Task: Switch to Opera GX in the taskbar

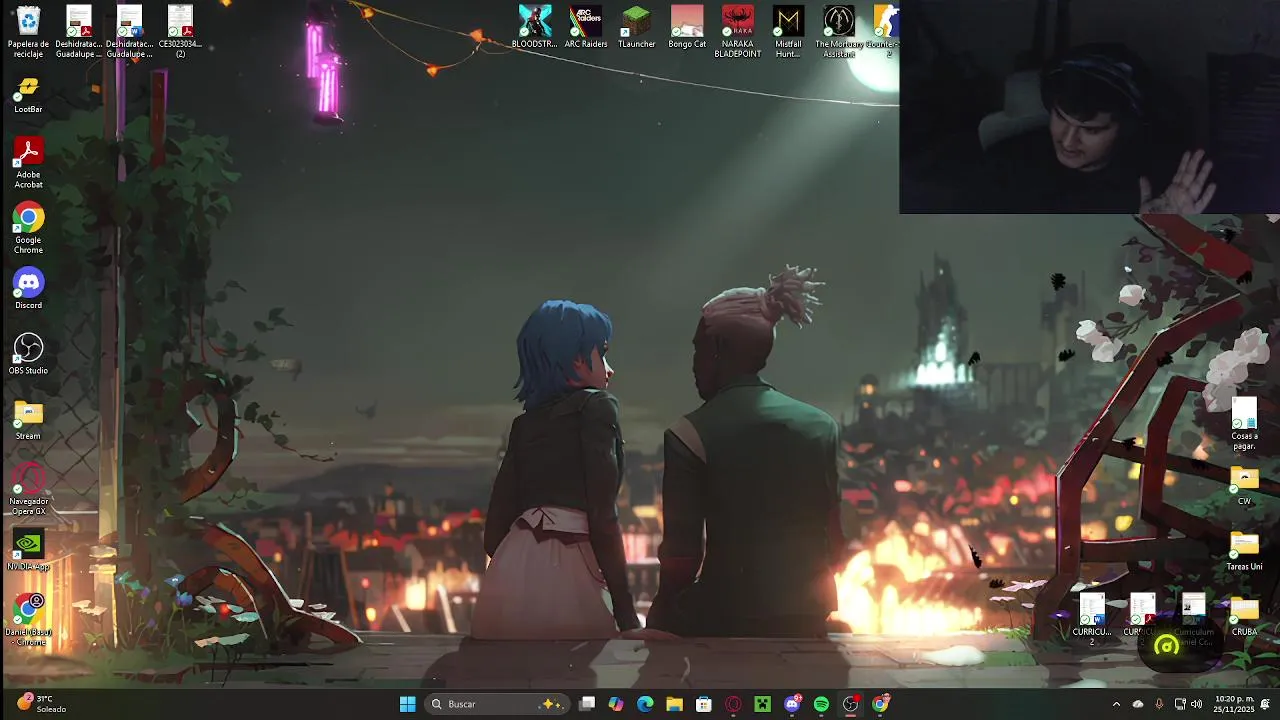Action: 733,704
